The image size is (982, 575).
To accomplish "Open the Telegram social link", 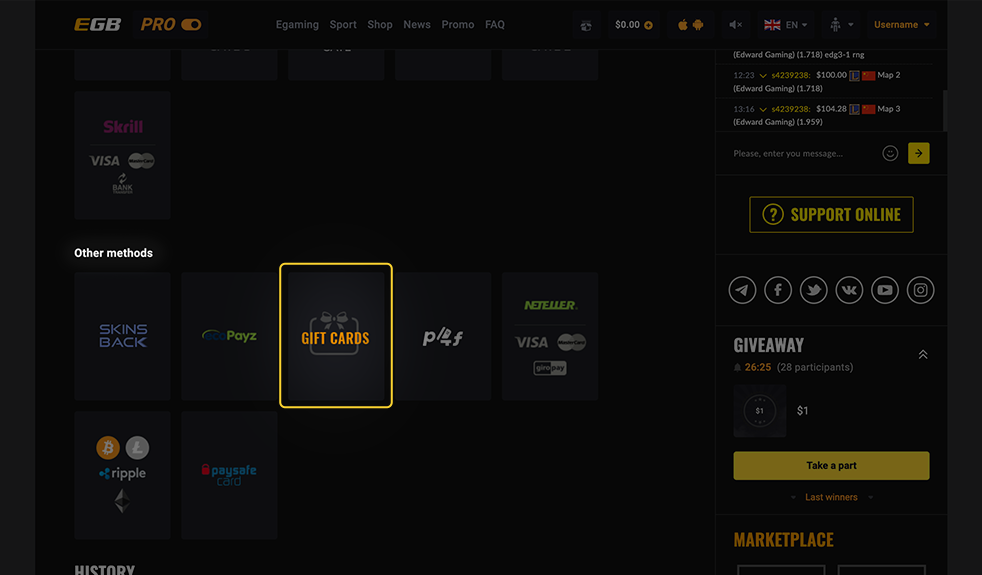I will 742,290.
